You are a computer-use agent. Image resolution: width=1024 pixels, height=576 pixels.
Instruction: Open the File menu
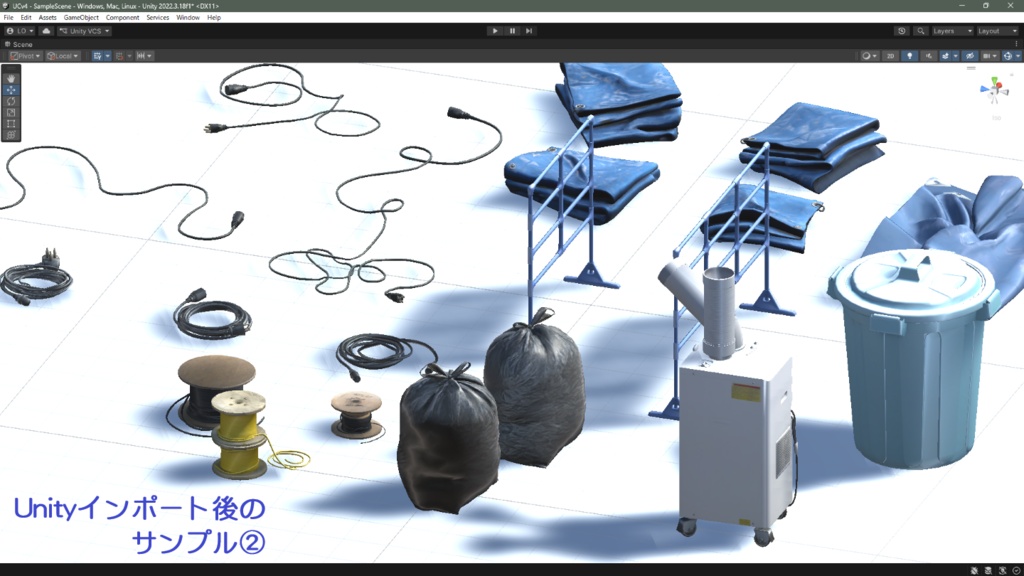8,18
